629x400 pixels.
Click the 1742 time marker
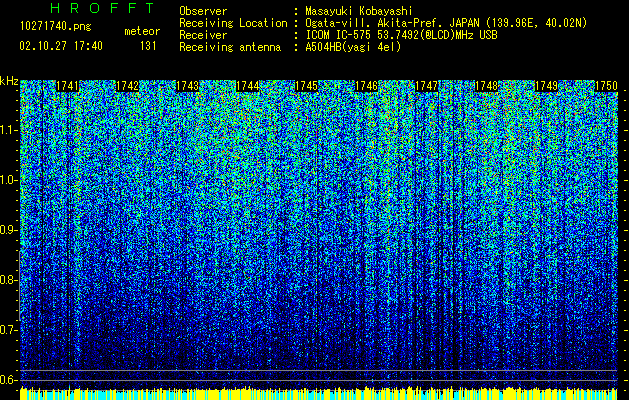click(x=127, y=86)
